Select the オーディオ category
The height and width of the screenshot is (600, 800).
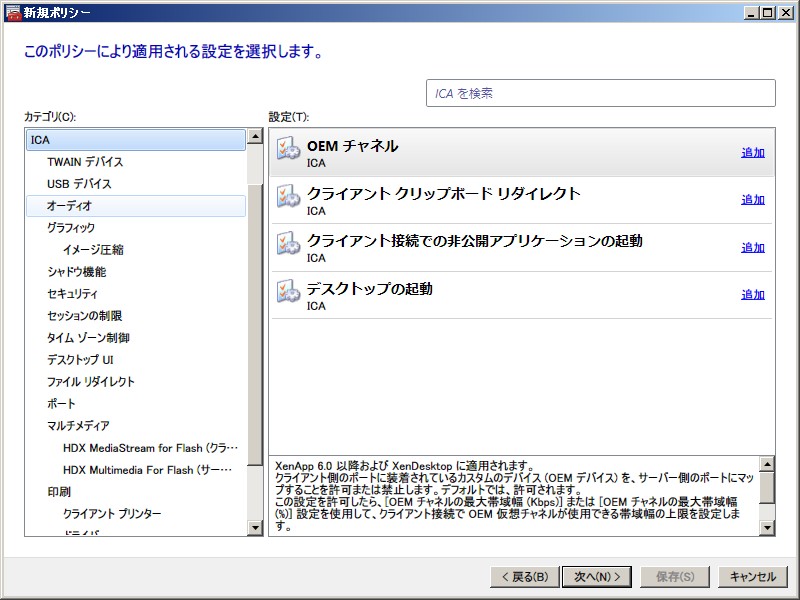coord(69,206)
